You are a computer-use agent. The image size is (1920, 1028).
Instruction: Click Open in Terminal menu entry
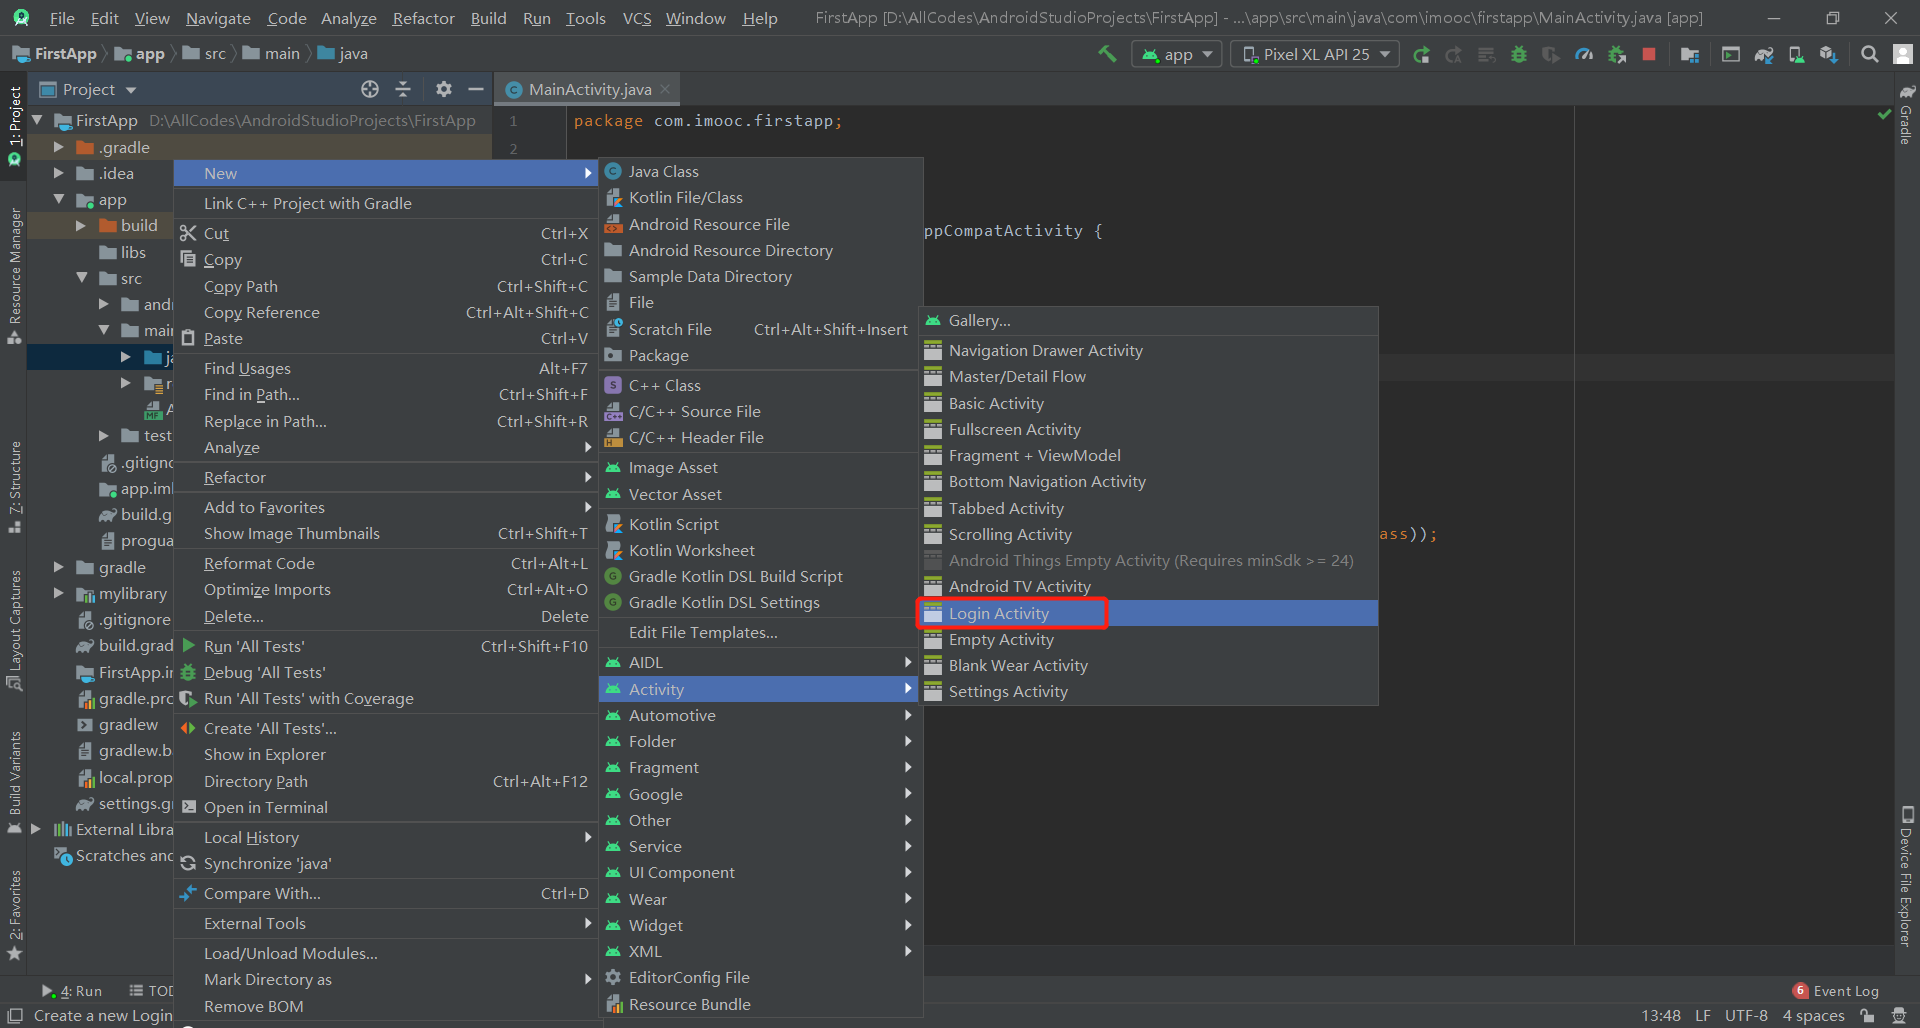[x=385, y=807]
